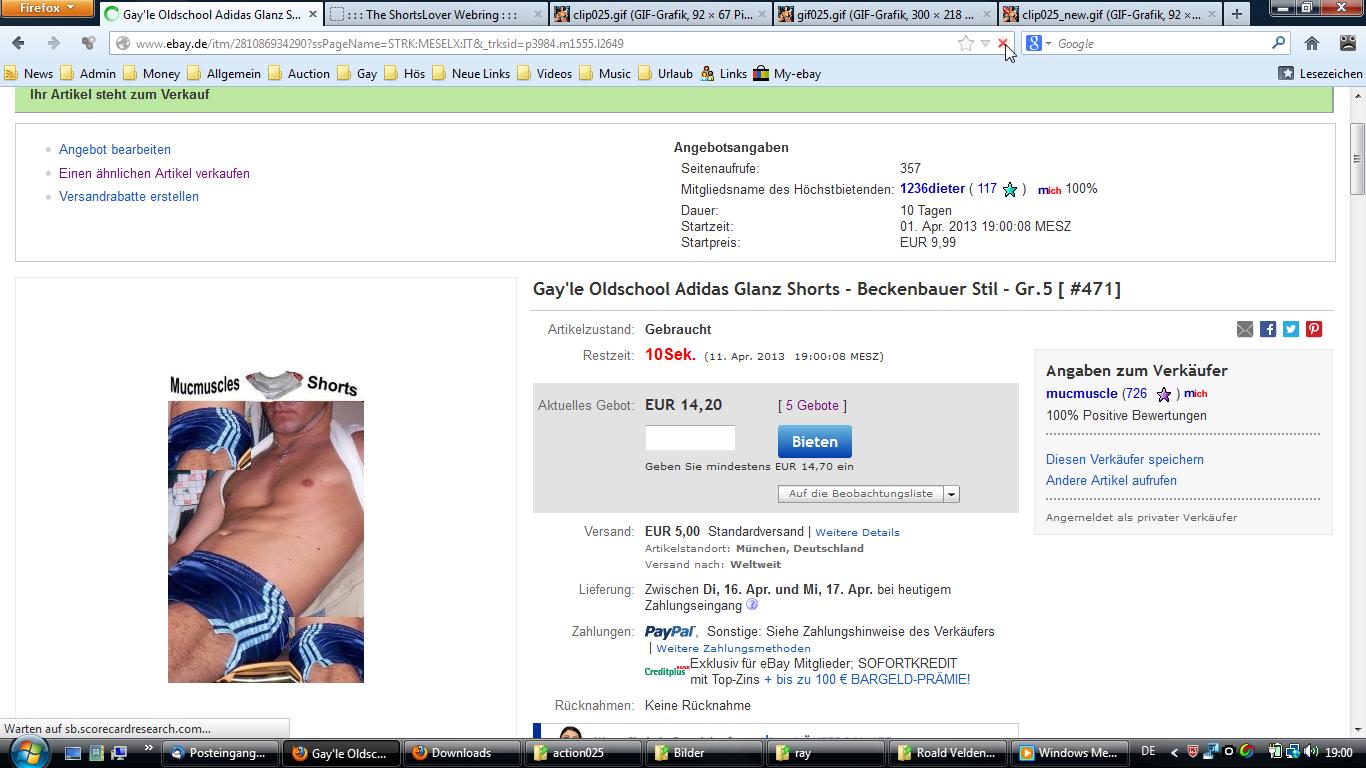
Task: Click the delivery info help icon
Action: (x=752, y=605)
